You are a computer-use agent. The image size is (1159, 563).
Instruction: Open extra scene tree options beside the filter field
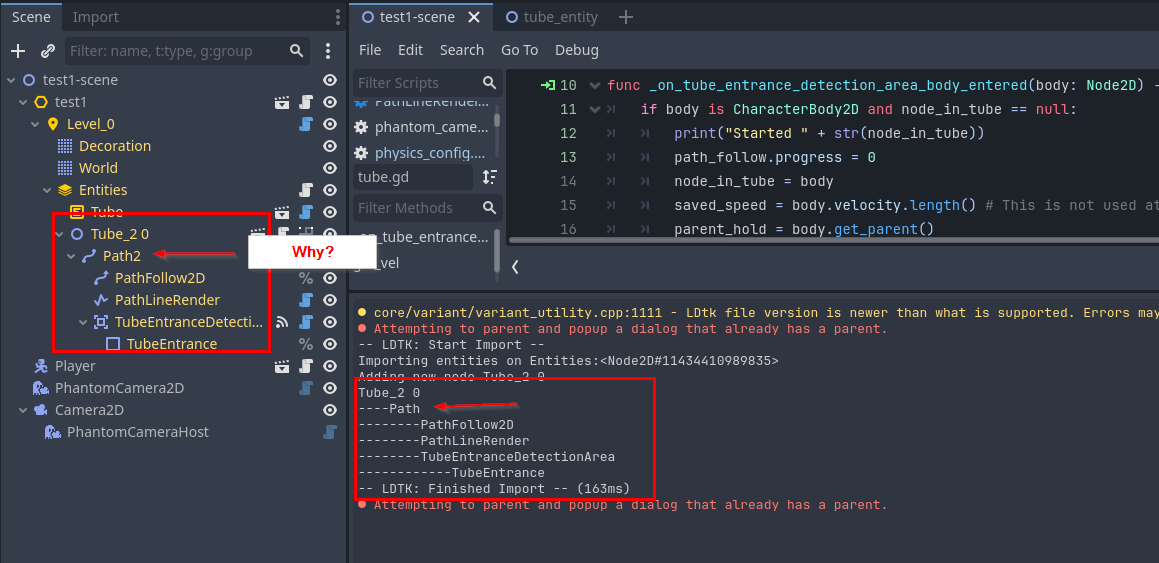(328, 51)
